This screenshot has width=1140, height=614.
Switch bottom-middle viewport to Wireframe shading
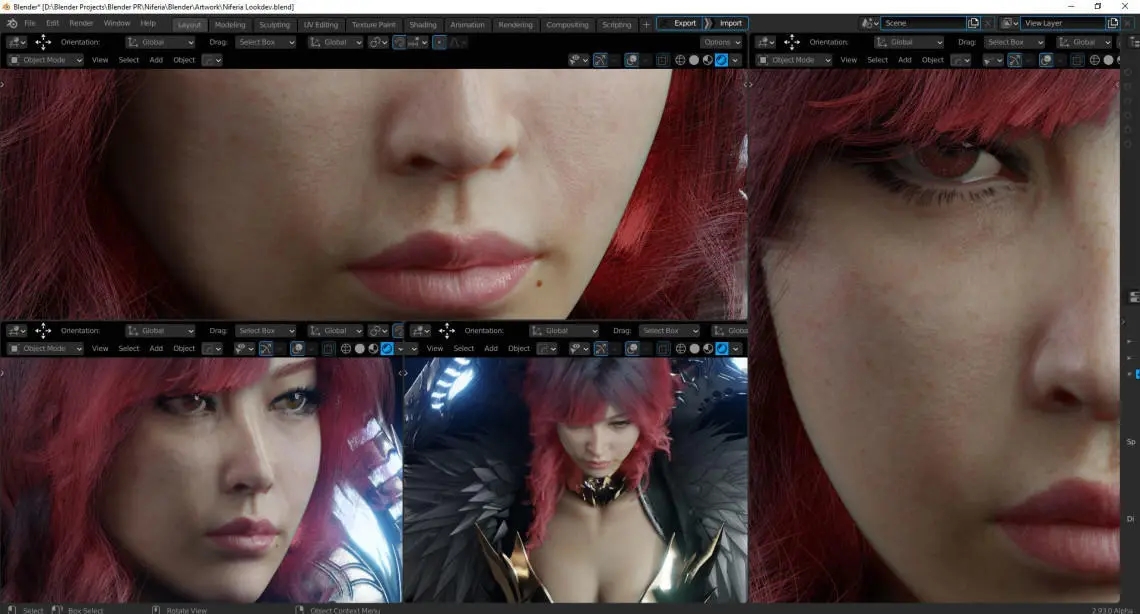(x=681, y=349)
